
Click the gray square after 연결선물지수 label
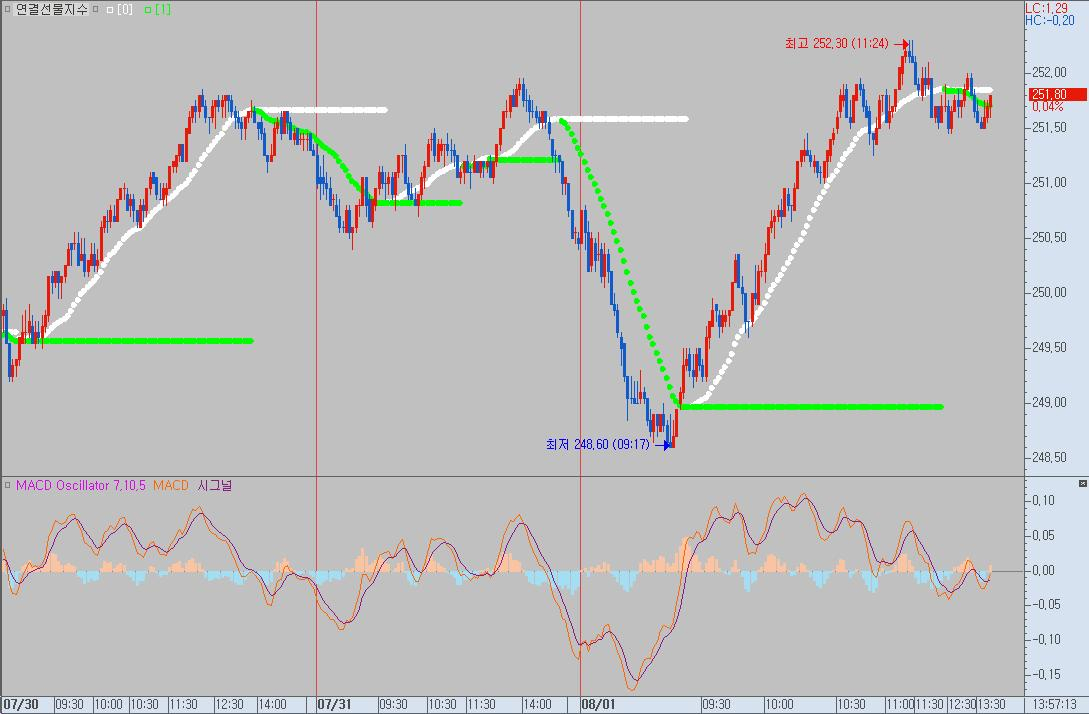point(96,10)
